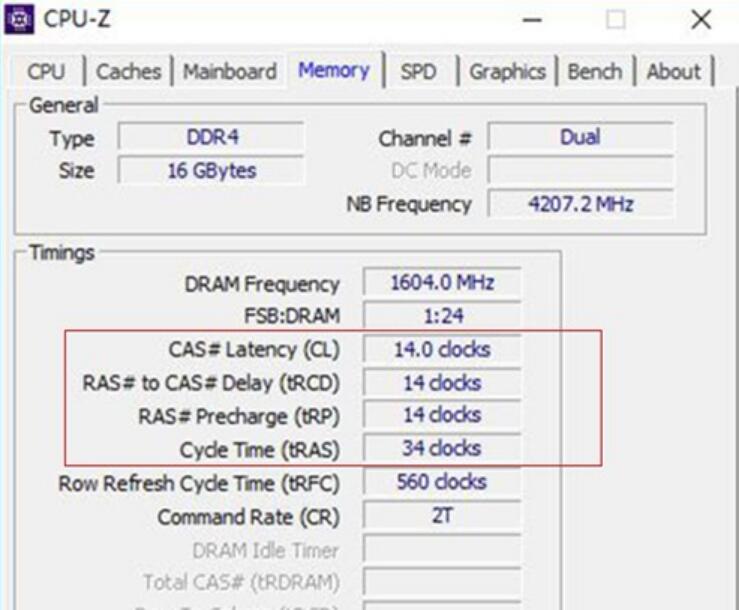The image size is (739, 610).
Task: Open the Graphics tab
Action: (x=507, y=72)
